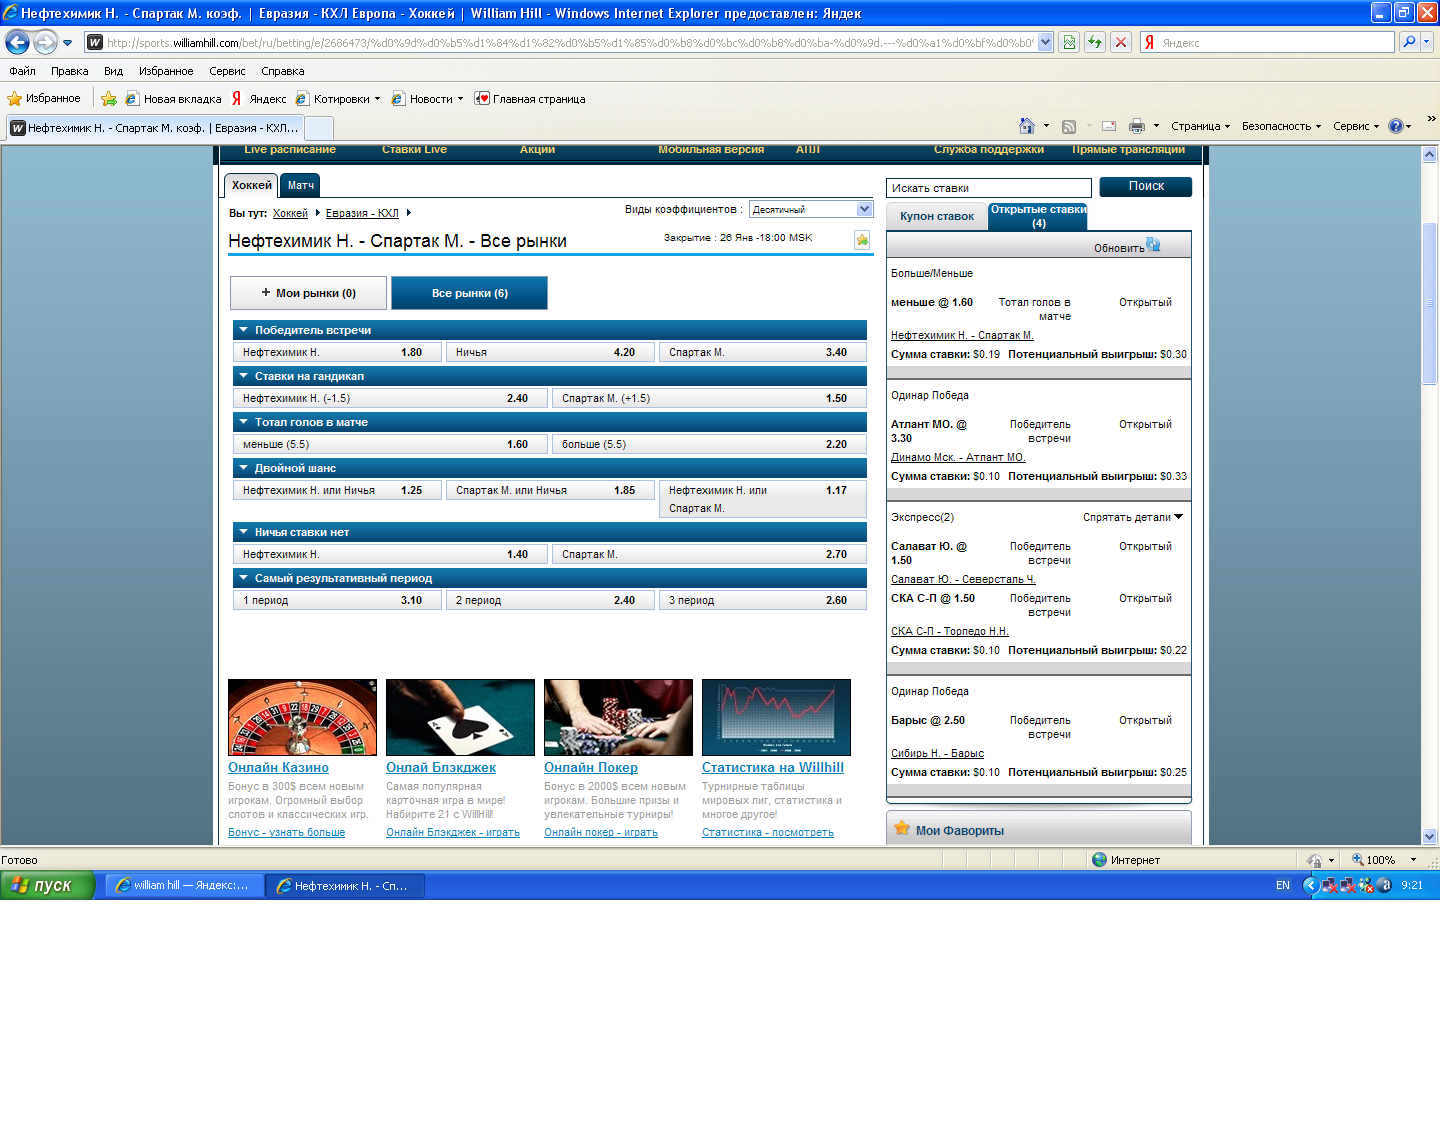Click the vertical page scrollbar thumb
This screenshot has height=1134, width=1440.
[1429, 303]
